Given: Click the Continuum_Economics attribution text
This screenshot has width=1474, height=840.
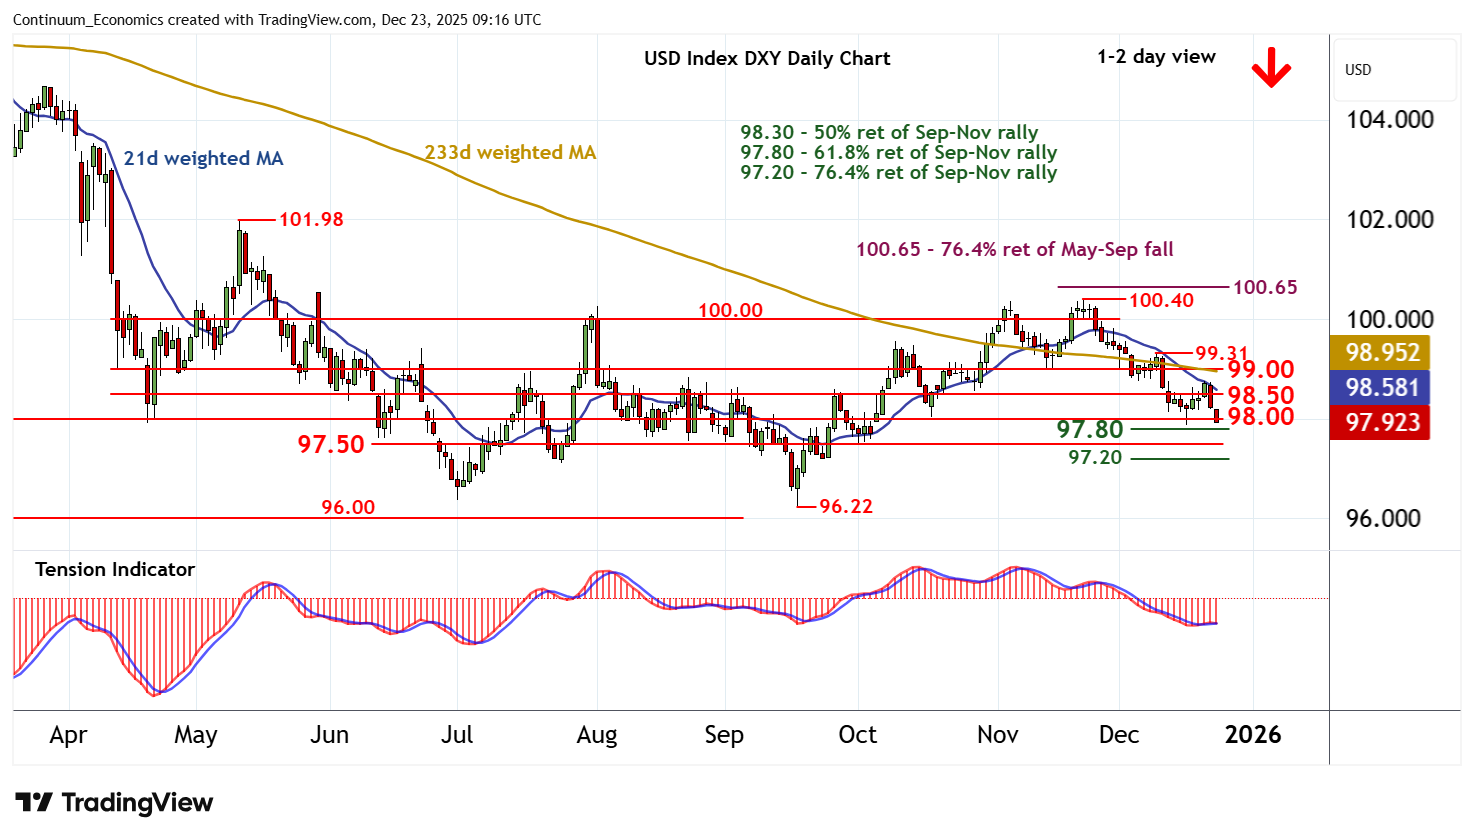Looking at the screenshot, I should coord(277,20).
